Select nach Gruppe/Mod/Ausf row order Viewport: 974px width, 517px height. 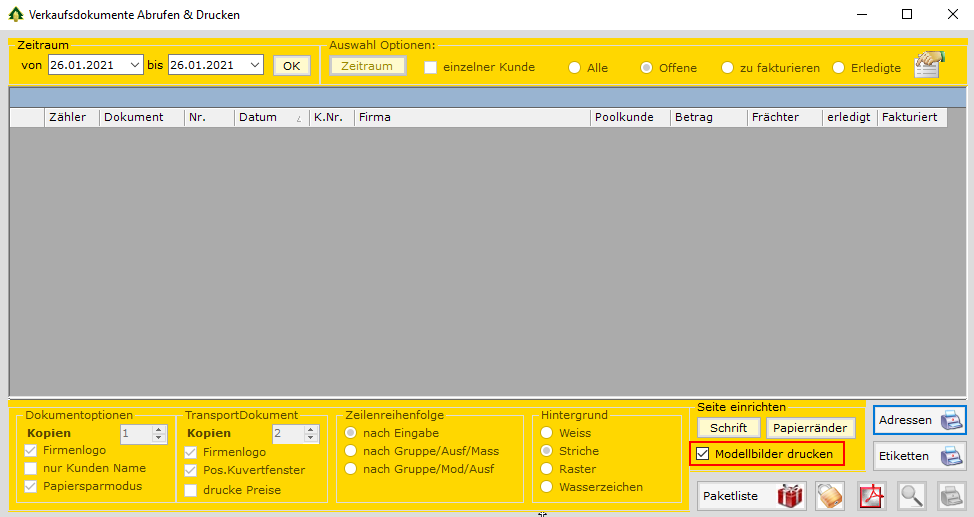click(x=351, y=469)
